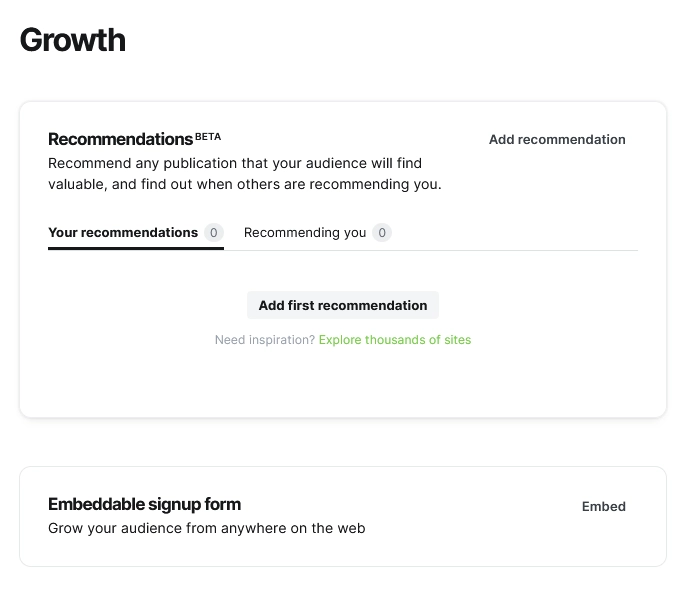The width and height of the screenshot is (692, 593).
Task: Click the Embeddable signup form title
Action: (x=144, y=504)
